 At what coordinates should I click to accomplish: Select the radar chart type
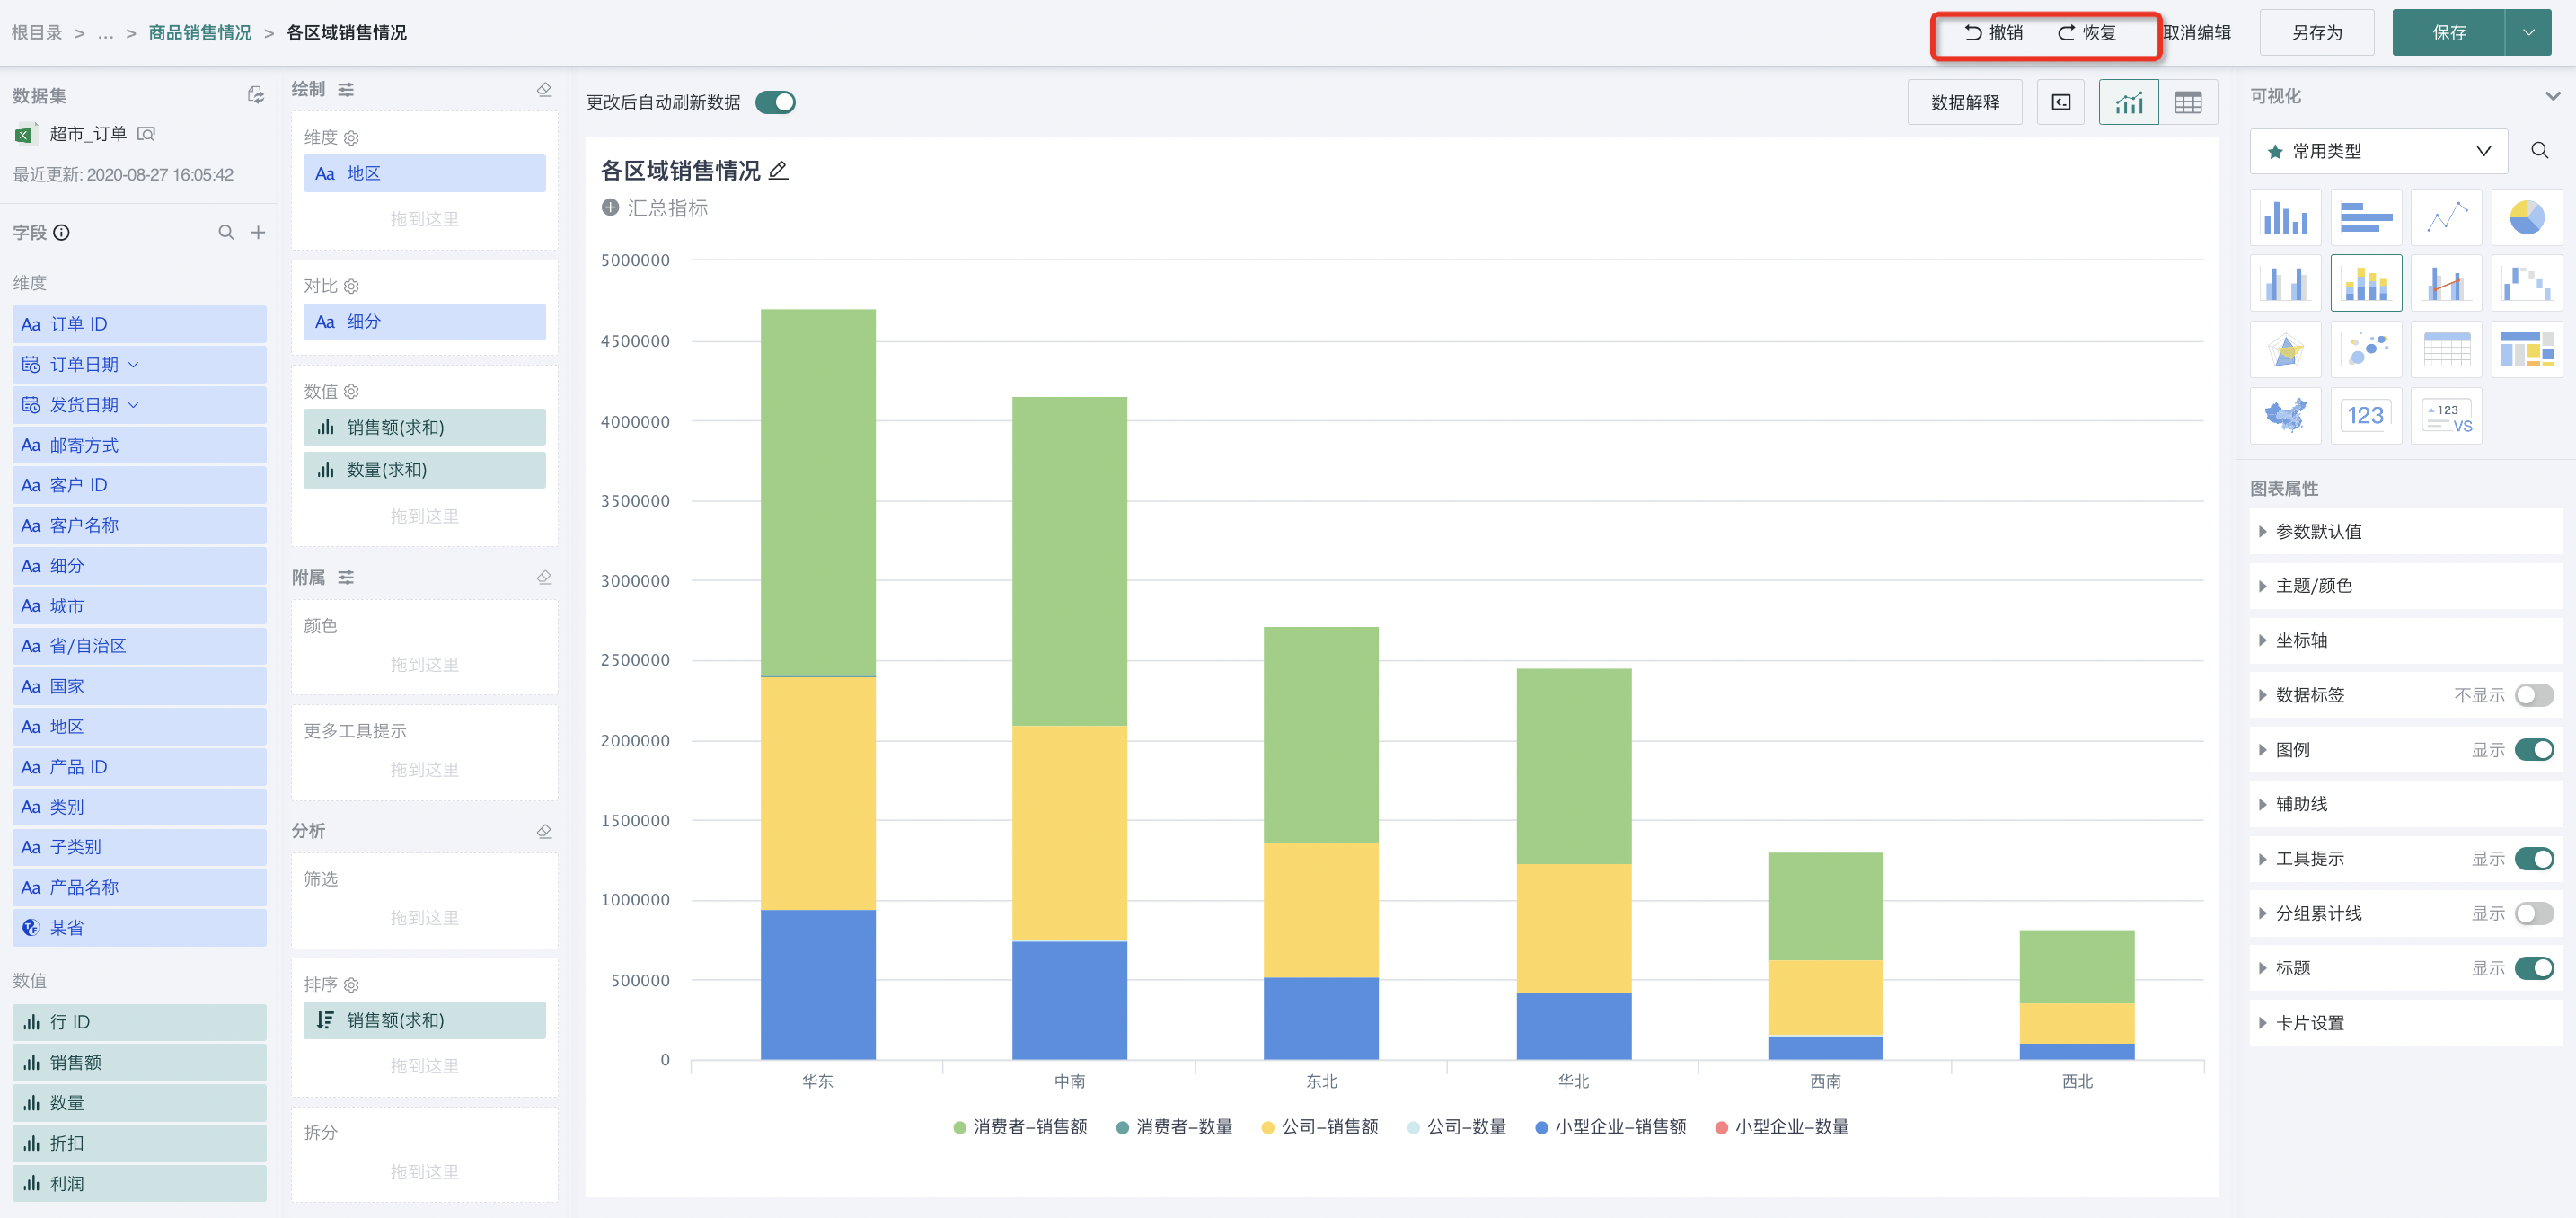2286,349
